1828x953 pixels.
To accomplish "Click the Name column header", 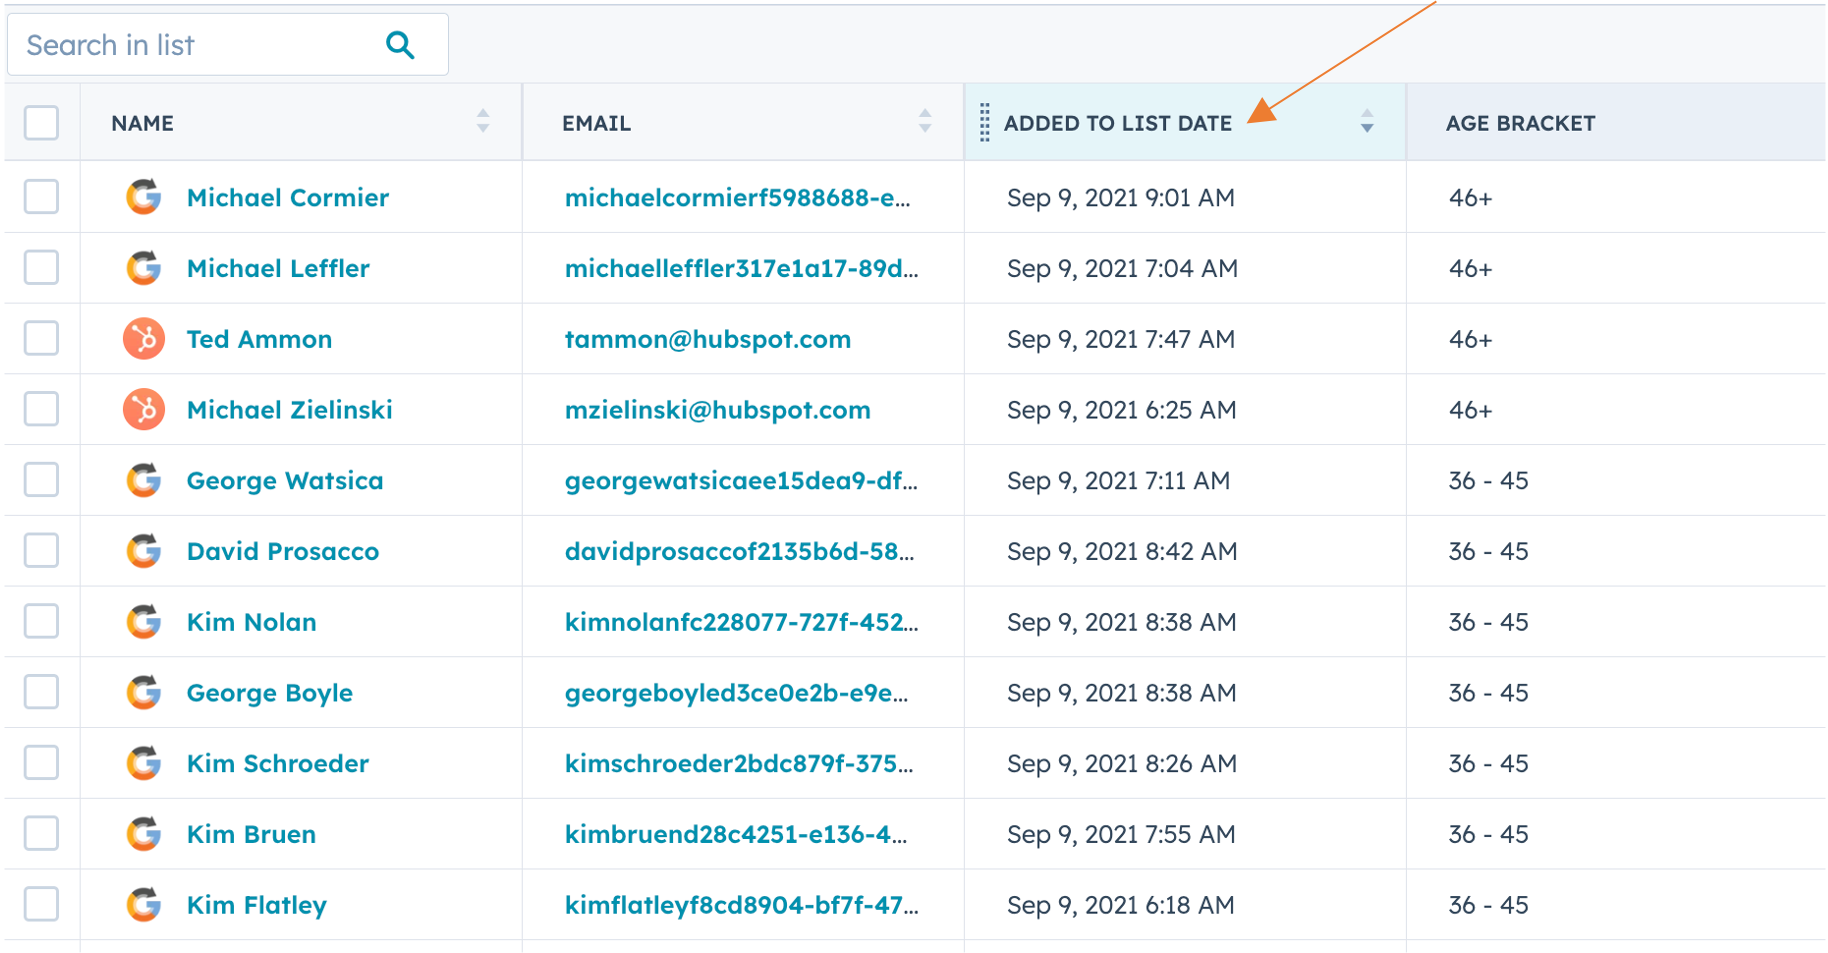I will (x=142, y=122).
